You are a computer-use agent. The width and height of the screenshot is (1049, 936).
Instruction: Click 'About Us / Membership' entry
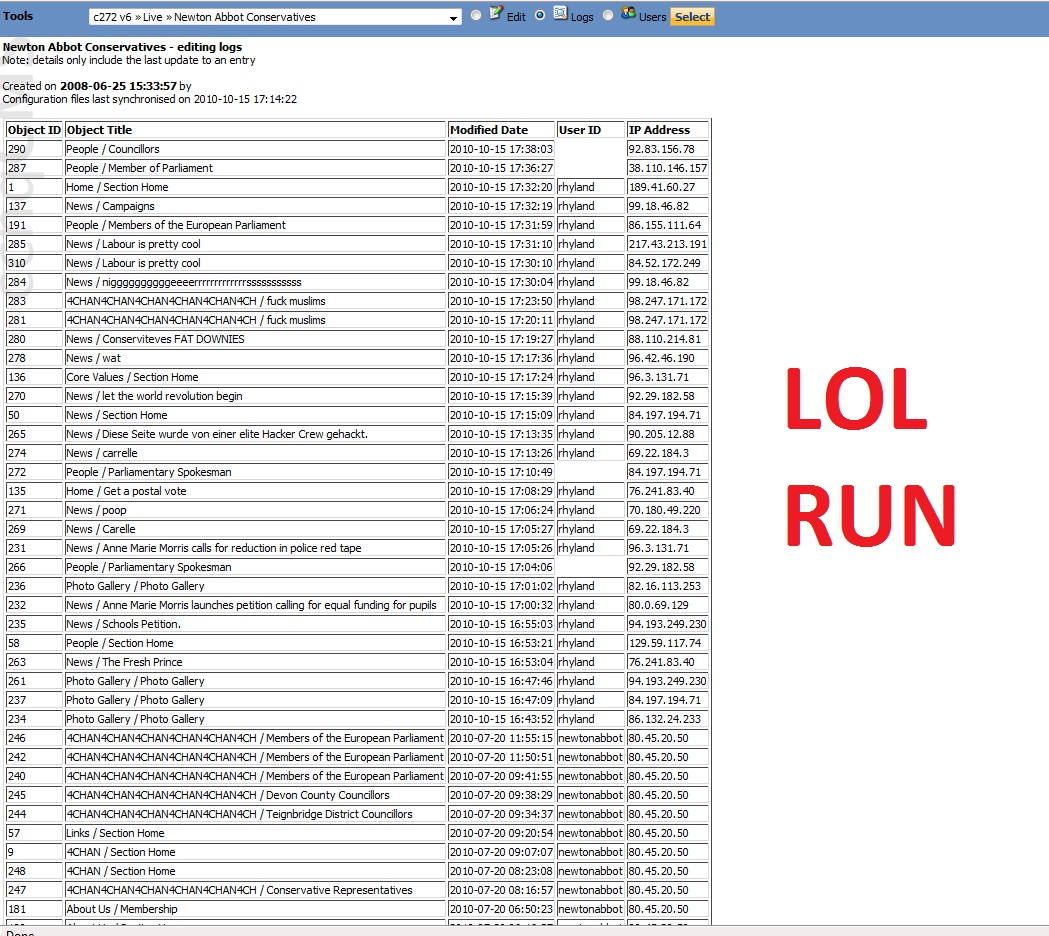click(122, 909)
